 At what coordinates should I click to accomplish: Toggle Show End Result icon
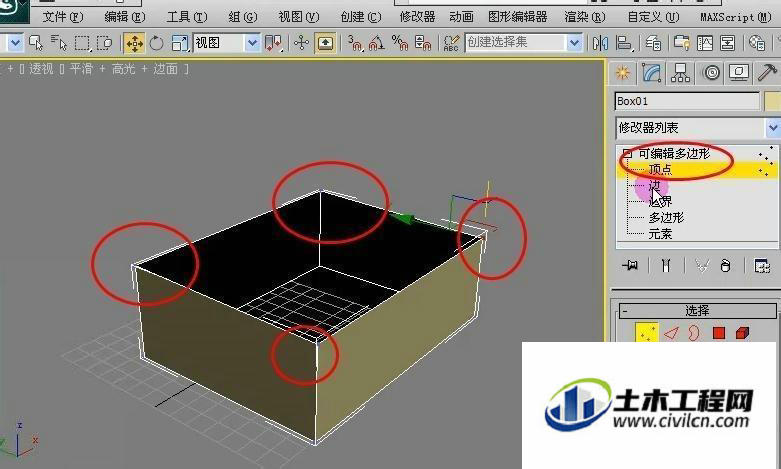click(666, 265)
